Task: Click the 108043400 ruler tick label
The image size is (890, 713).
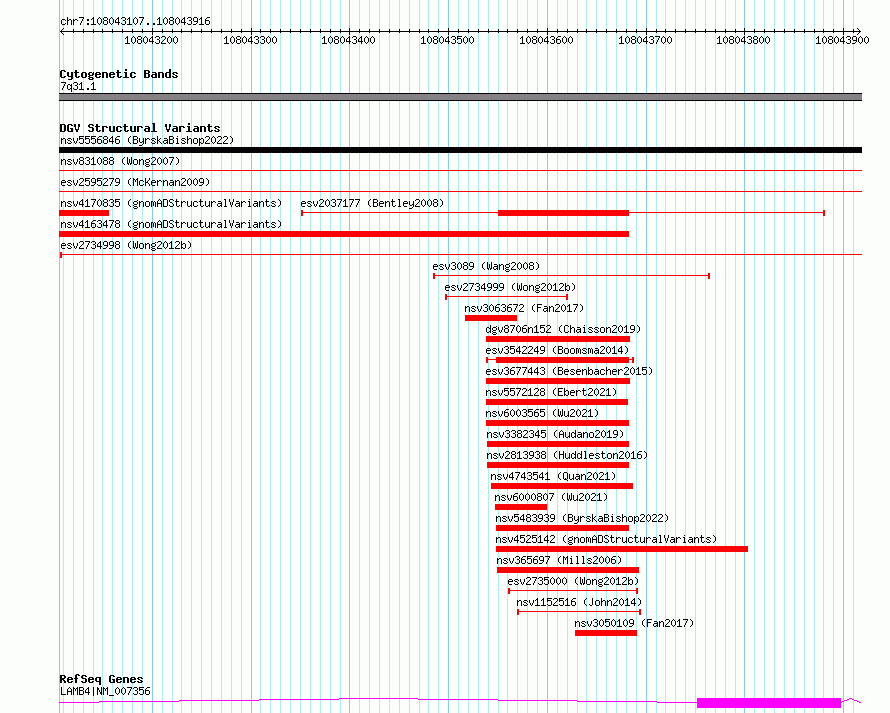Action: (x=349, y=40)
